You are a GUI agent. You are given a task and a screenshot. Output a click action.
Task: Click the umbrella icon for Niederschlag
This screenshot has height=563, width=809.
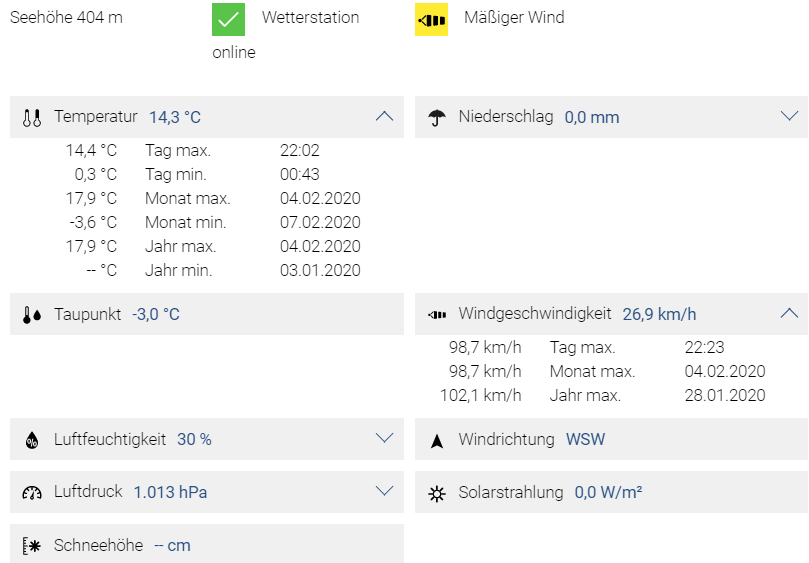click(436, 118)
